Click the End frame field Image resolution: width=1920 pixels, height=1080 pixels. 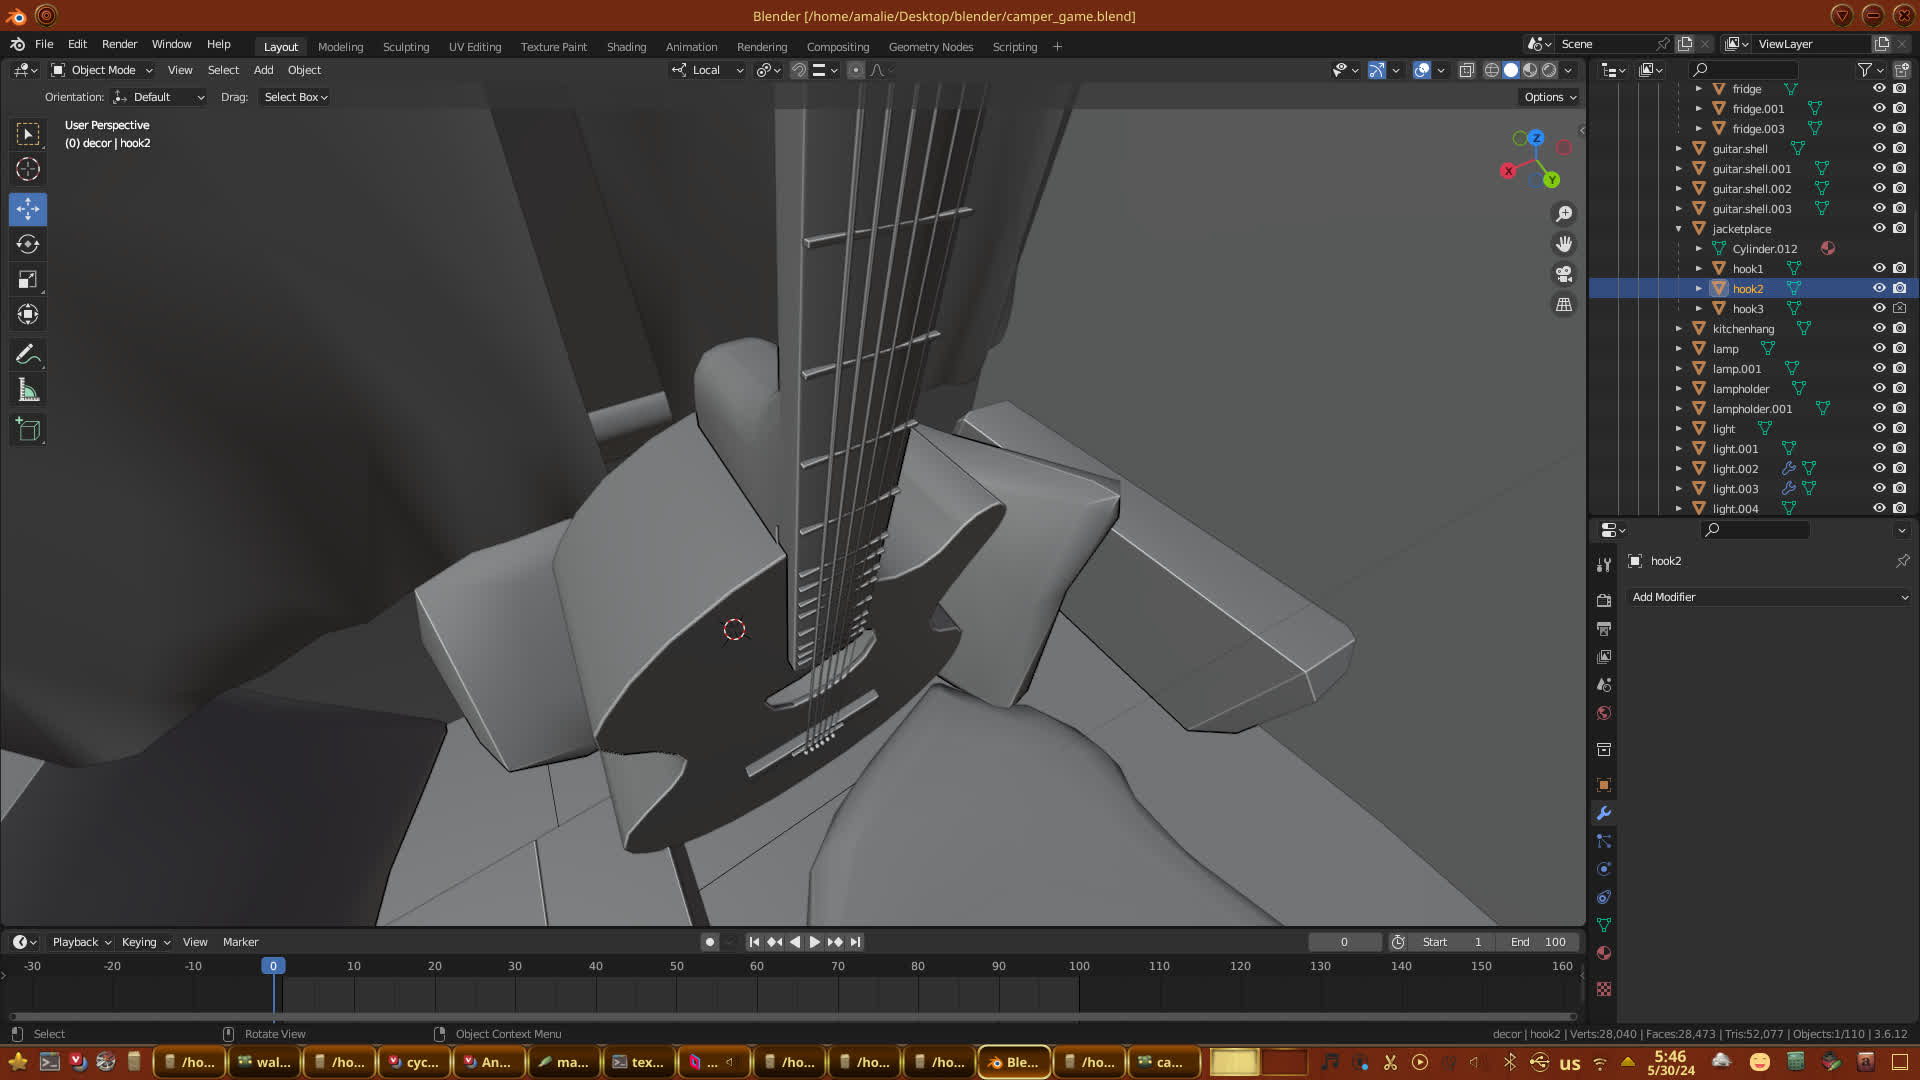(x=1538, y=942)
